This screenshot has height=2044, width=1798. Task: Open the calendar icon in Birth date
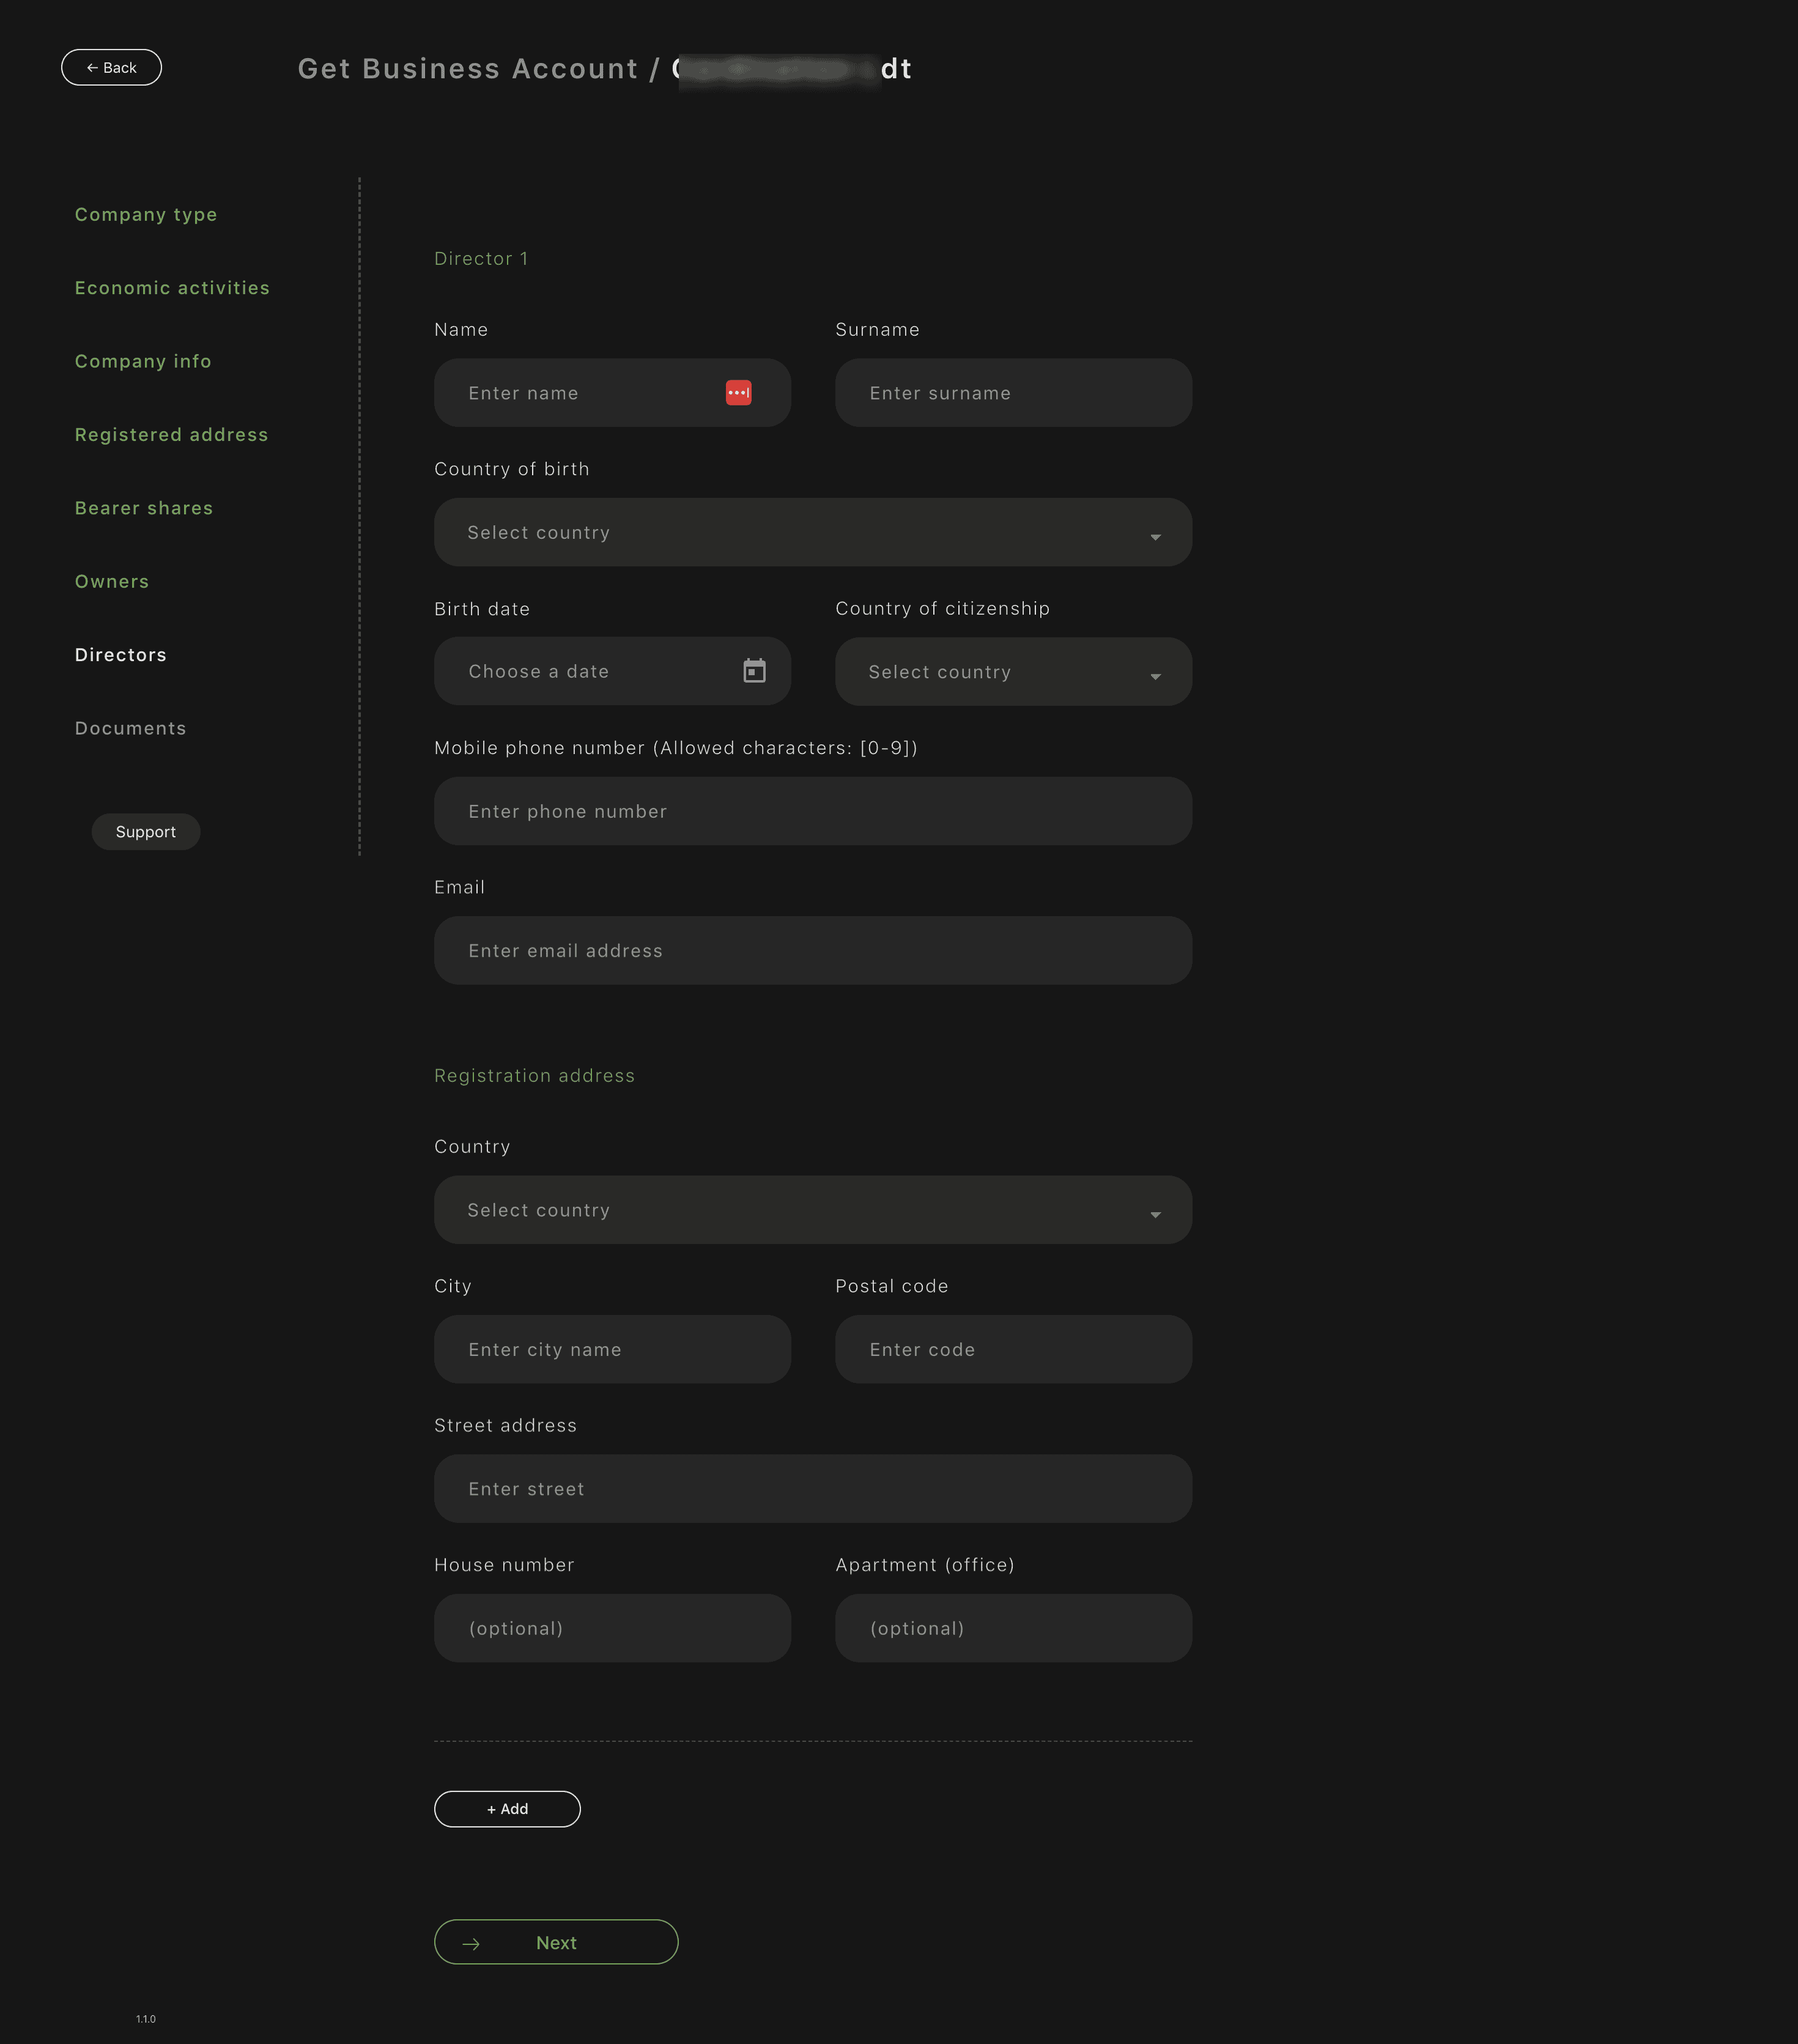point(754,671)
